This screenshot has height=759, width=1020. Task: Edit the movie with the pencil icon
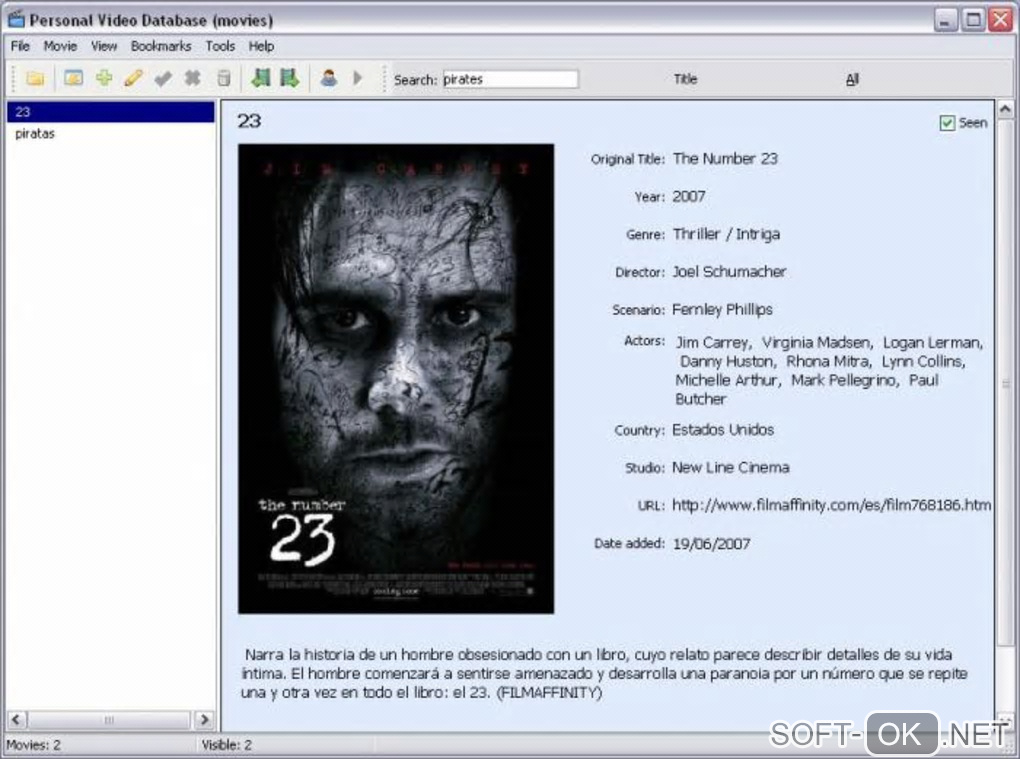(x=133, y=79)
